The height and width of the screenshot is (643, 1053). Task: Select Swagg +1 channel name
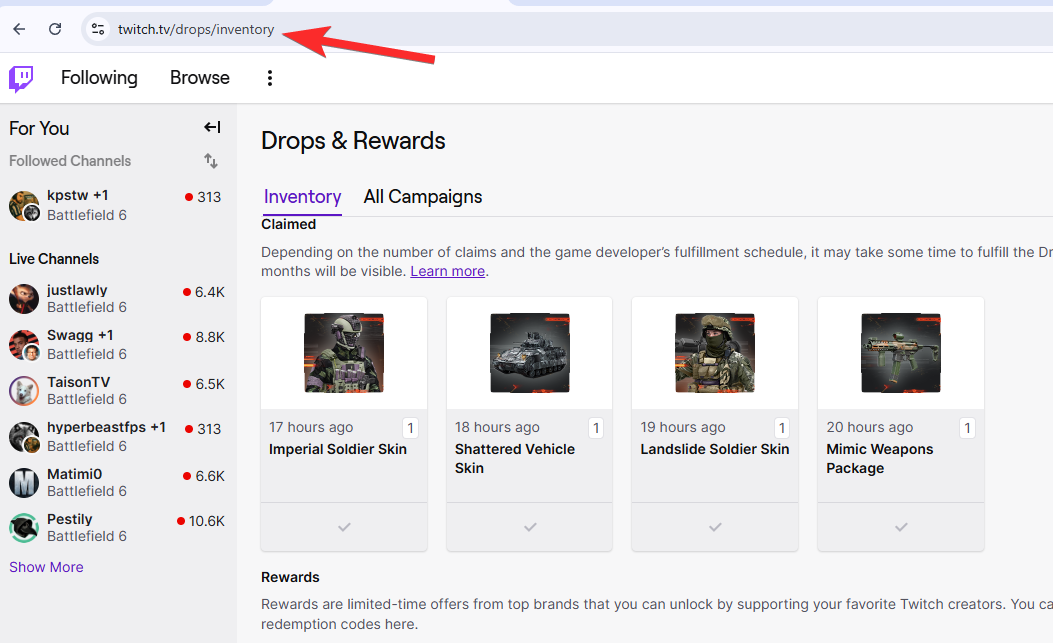tap(80, 335)
